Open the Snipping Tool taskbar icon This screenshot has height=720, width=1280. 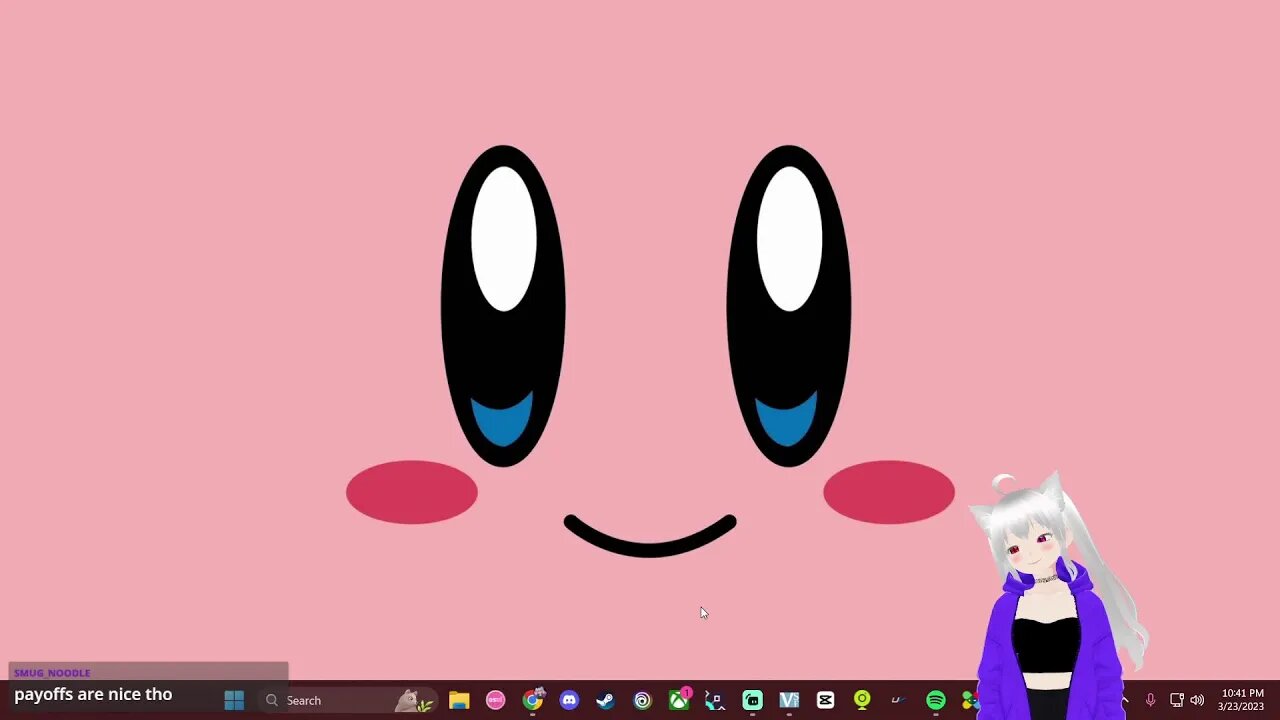coord(715,701)
